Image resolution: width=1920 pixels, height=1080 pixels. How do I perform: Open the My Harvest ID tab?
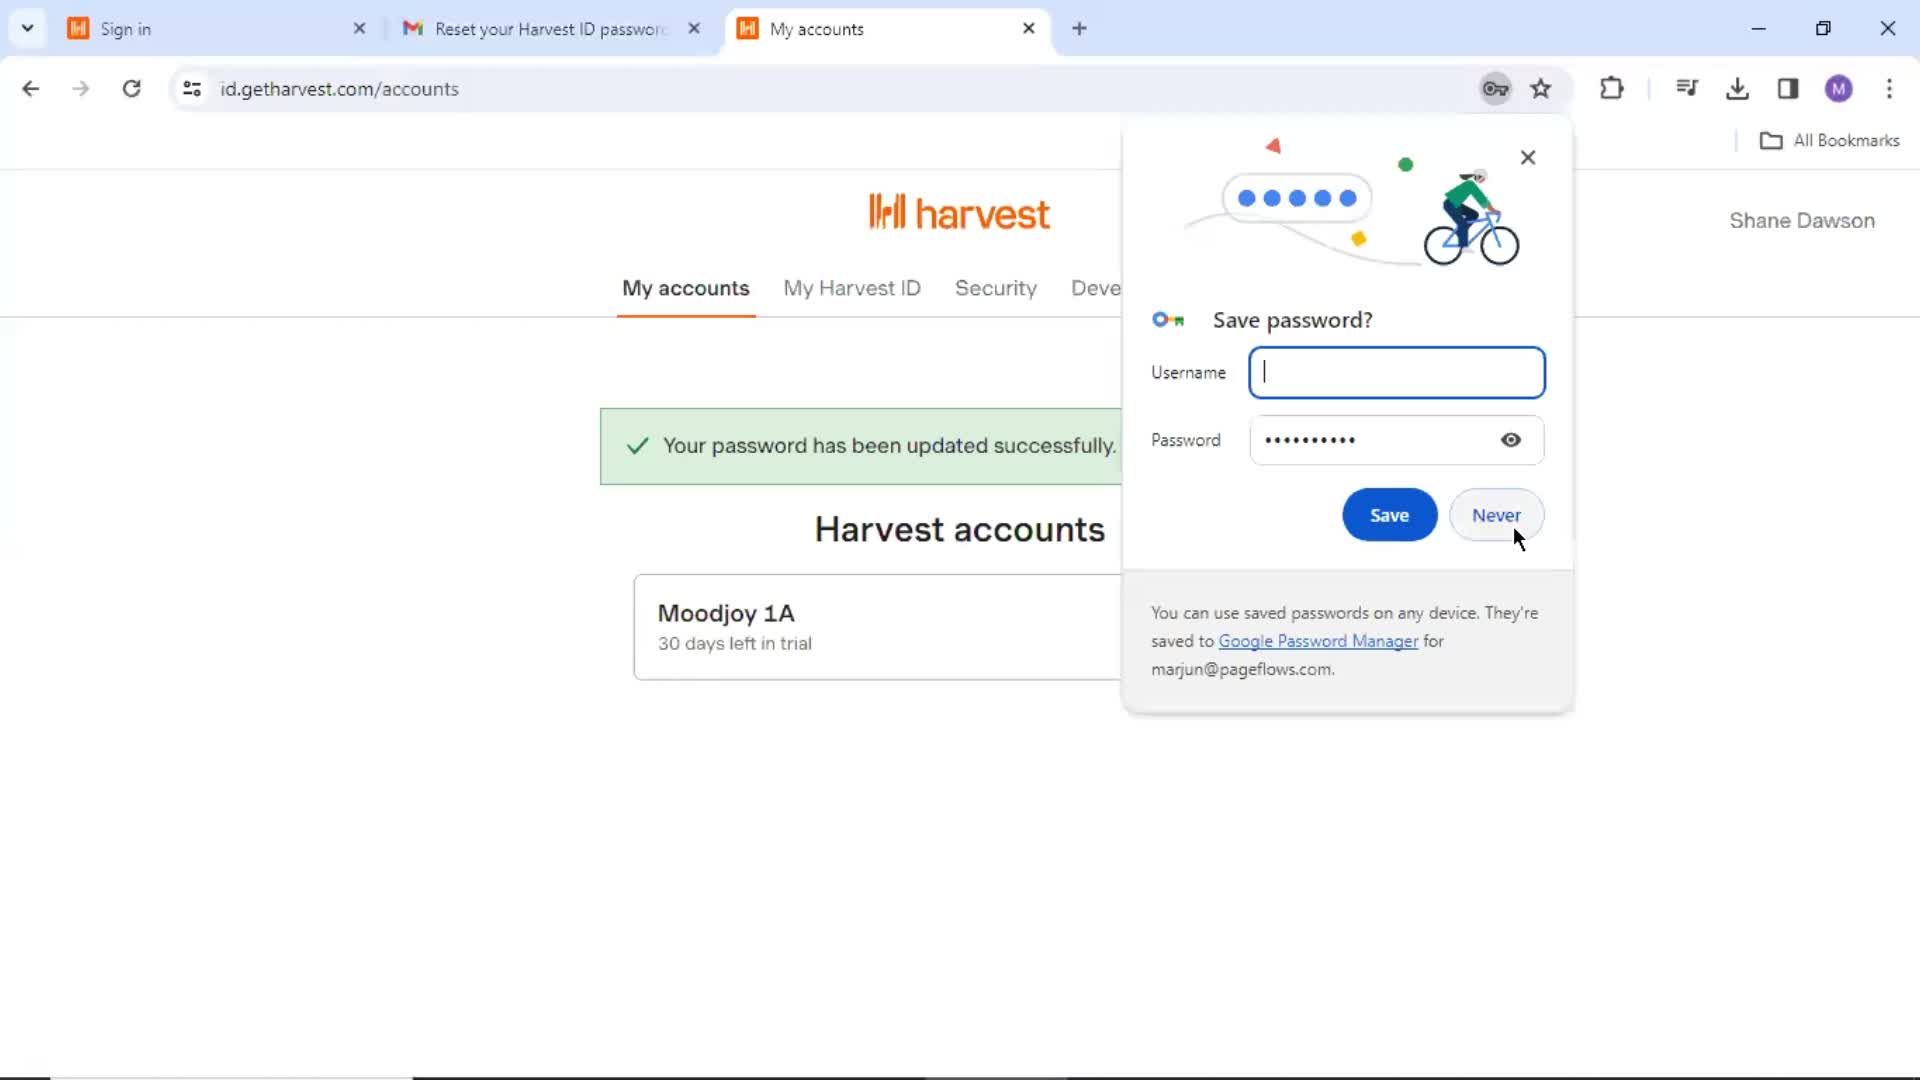(853, 287)
